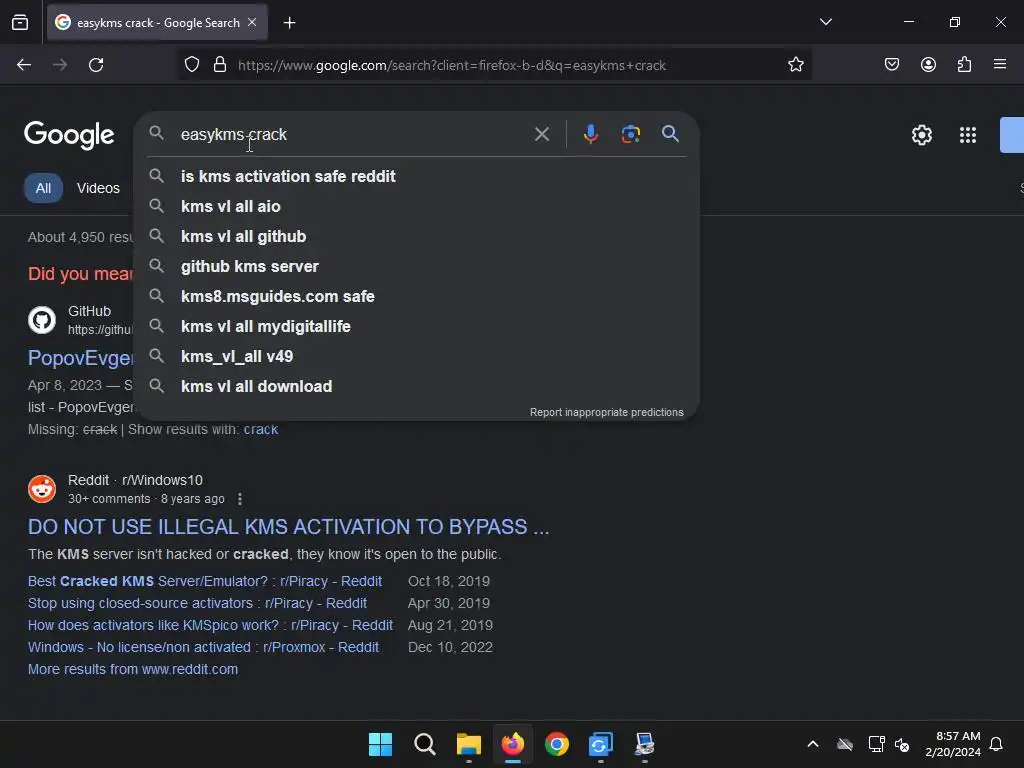Open the Extensions puzzle icon

pos(964,65)
